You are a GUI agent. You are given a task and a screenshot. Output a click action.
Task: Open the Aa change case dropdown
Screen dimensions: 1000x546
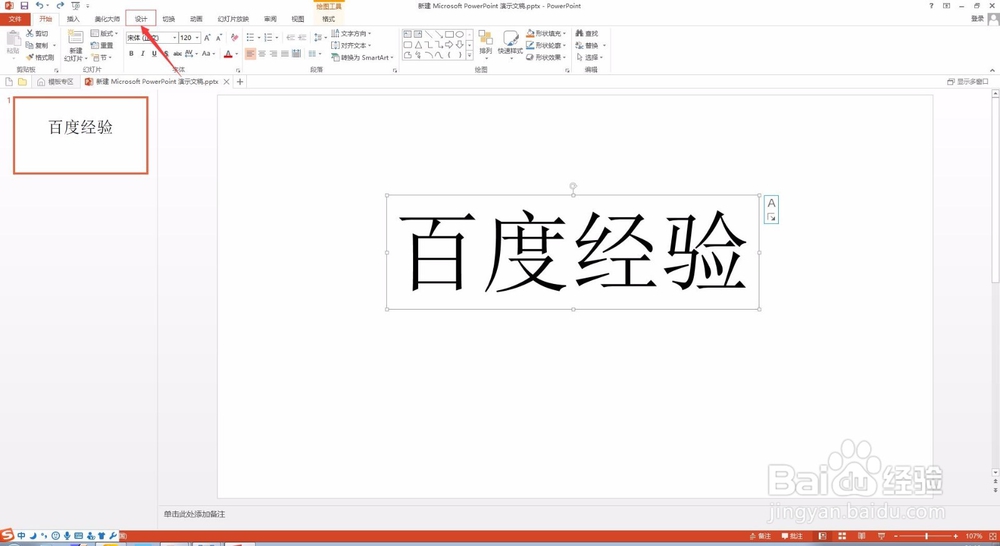(x=209, y=54)
